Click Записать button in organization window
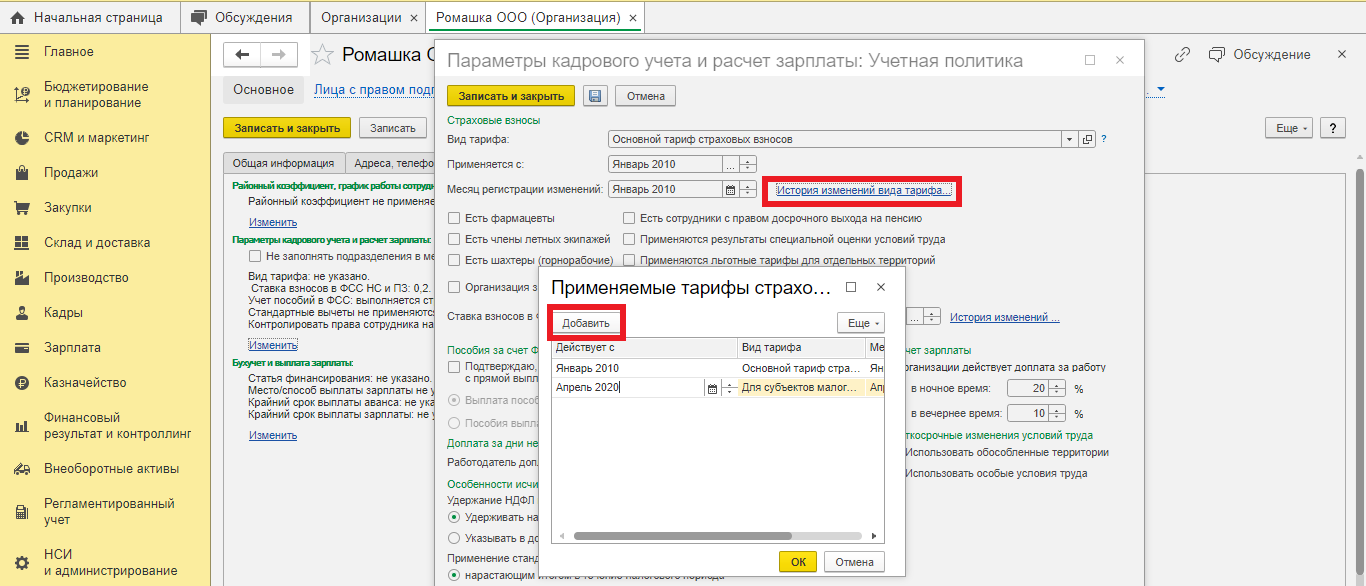 click(393, 128)
